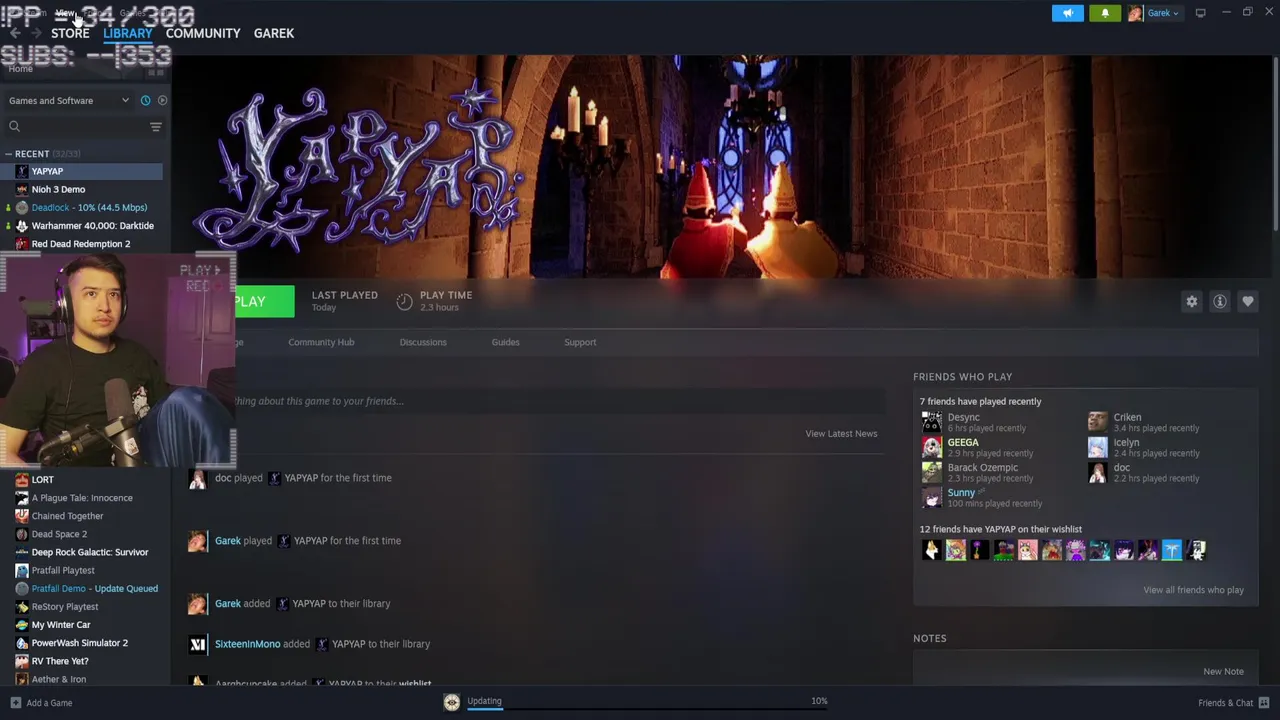Select Chained Together in game list
1280x720 pixels.
coord(67,516)
